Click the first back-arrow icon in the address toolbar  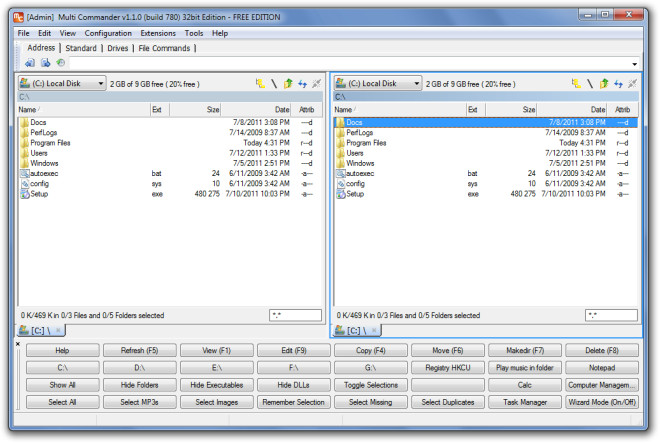30,63
